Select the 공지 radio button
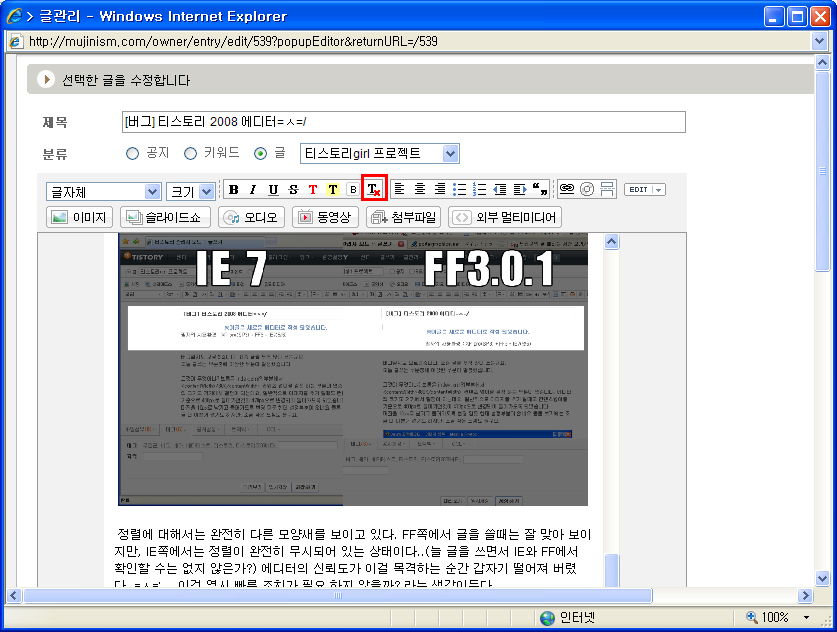Viewport: 837px width, 632px height. click(x=132, y=154)
